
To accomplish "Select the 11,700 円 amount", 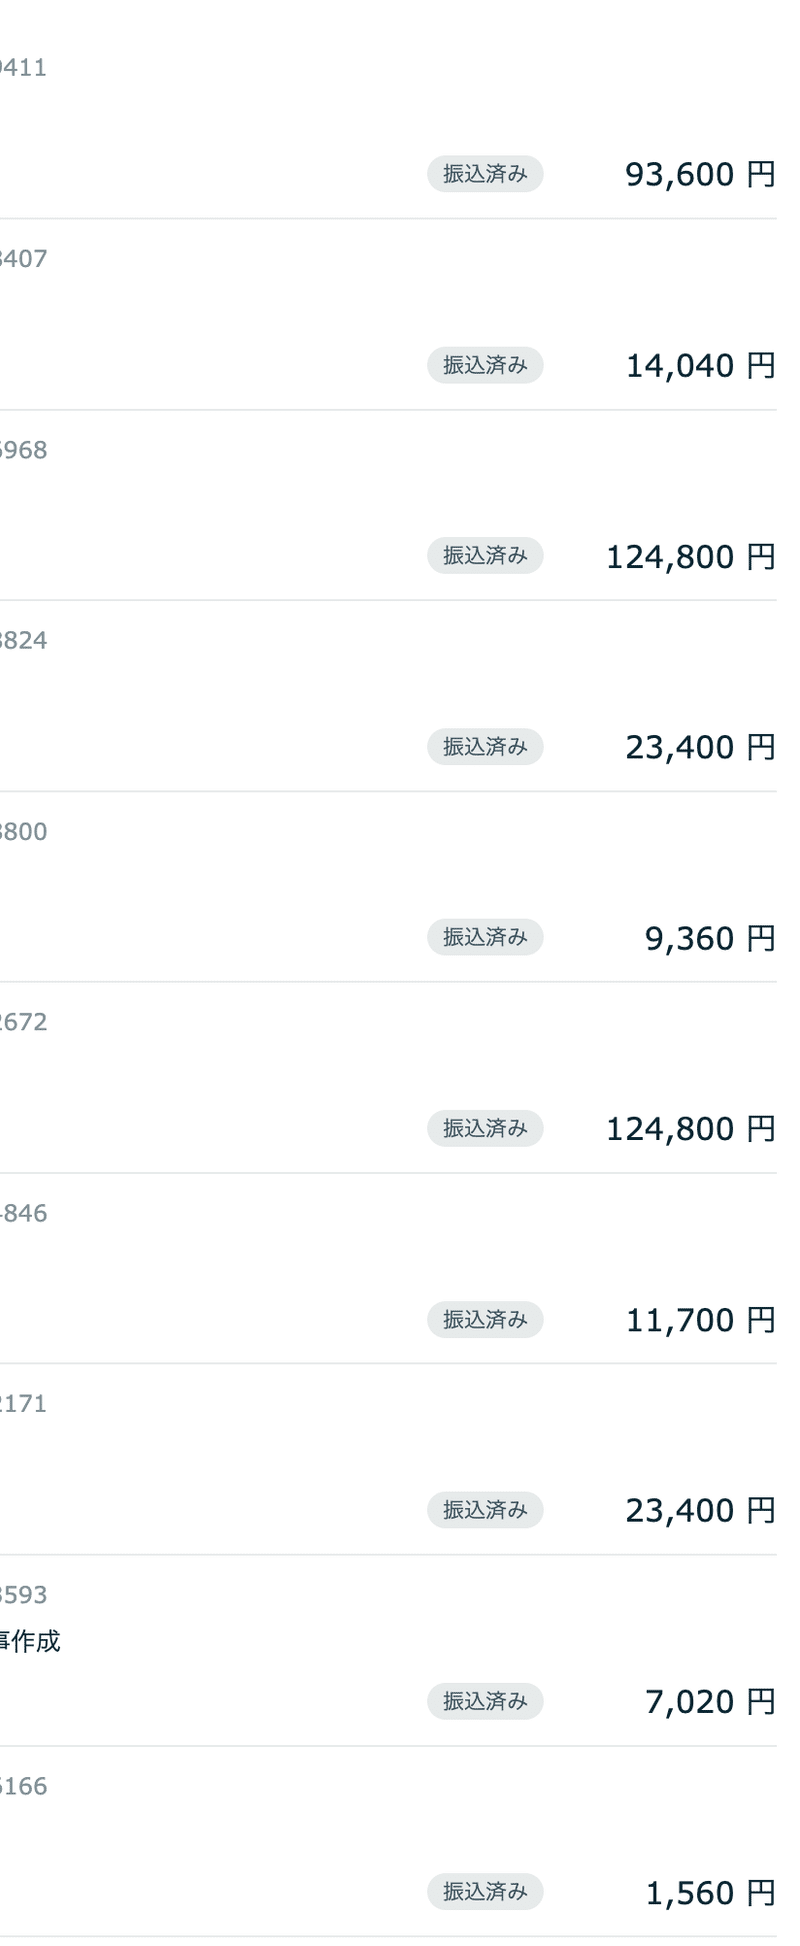I will pyautogui.click(x=700, y=1321).
